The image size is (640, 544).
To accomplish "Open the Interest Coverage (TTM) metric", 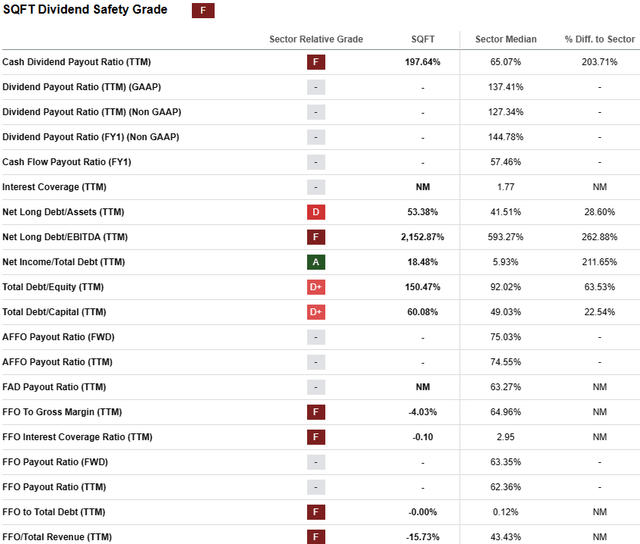I will point(54,187).
